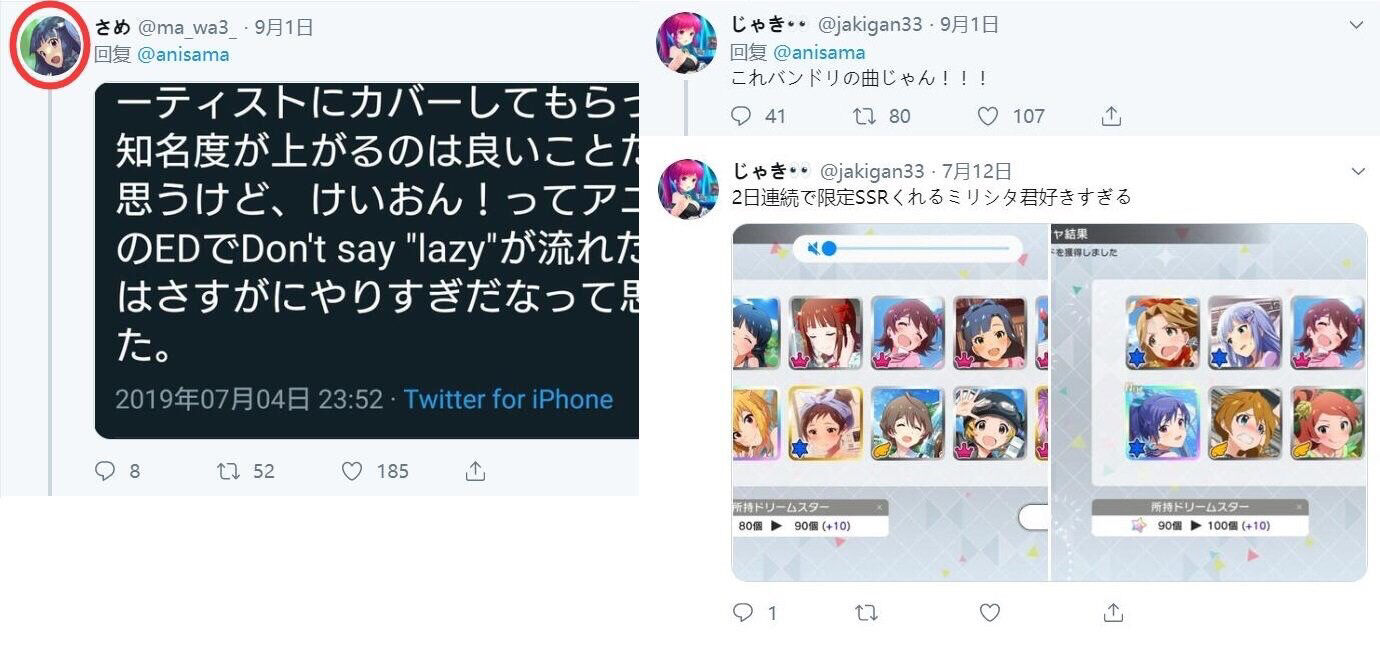The height and width of the screenshot is (649, 1380).
Task: Open the Twitter for iPhone link
Action: tap(508, 400)
